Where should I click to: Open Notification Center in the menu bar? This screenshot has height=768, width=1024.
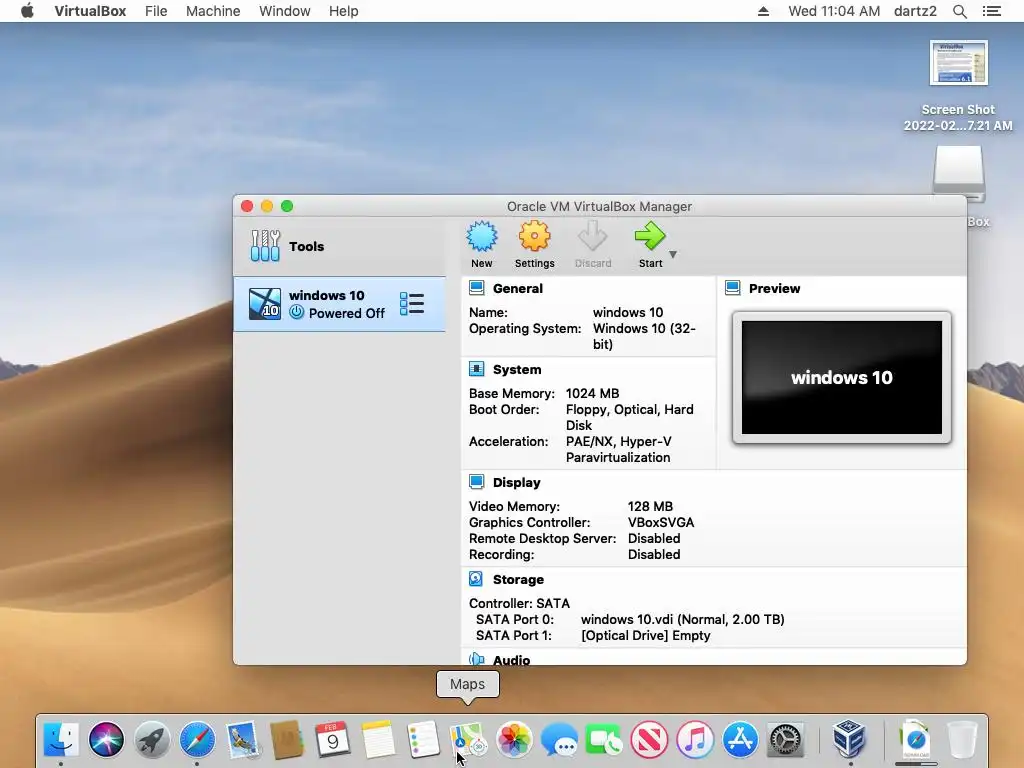[x=991, y=11]
